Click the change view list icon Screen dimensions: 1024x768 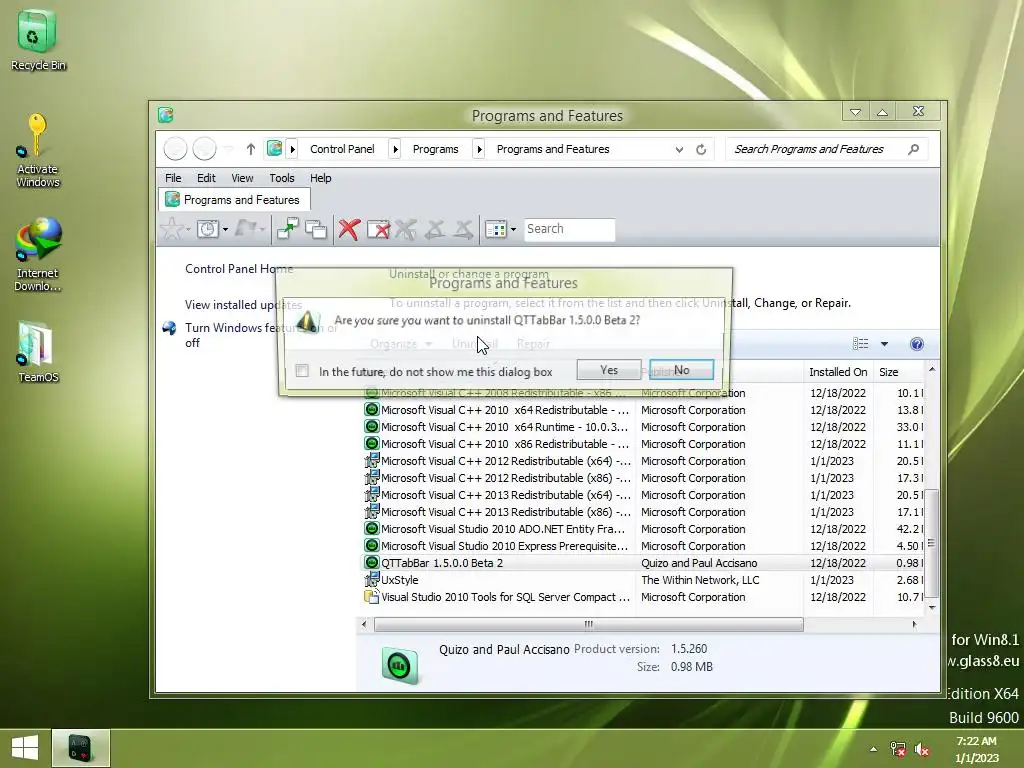click(861, 344)
